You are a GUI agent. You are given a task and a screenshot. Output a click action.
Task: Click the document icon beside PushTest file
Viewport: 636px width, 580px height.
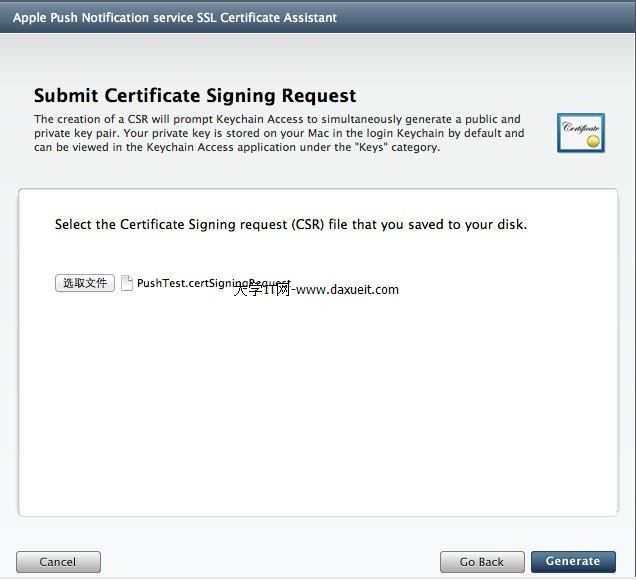point(126,283)
